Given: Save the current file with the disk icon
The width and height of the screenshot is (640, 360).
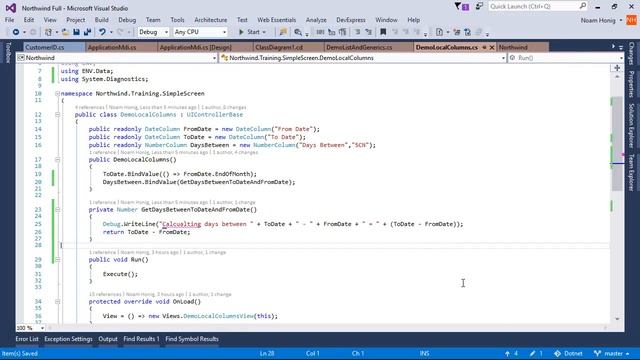Looking at the screenshot, I should click(76, 32).
